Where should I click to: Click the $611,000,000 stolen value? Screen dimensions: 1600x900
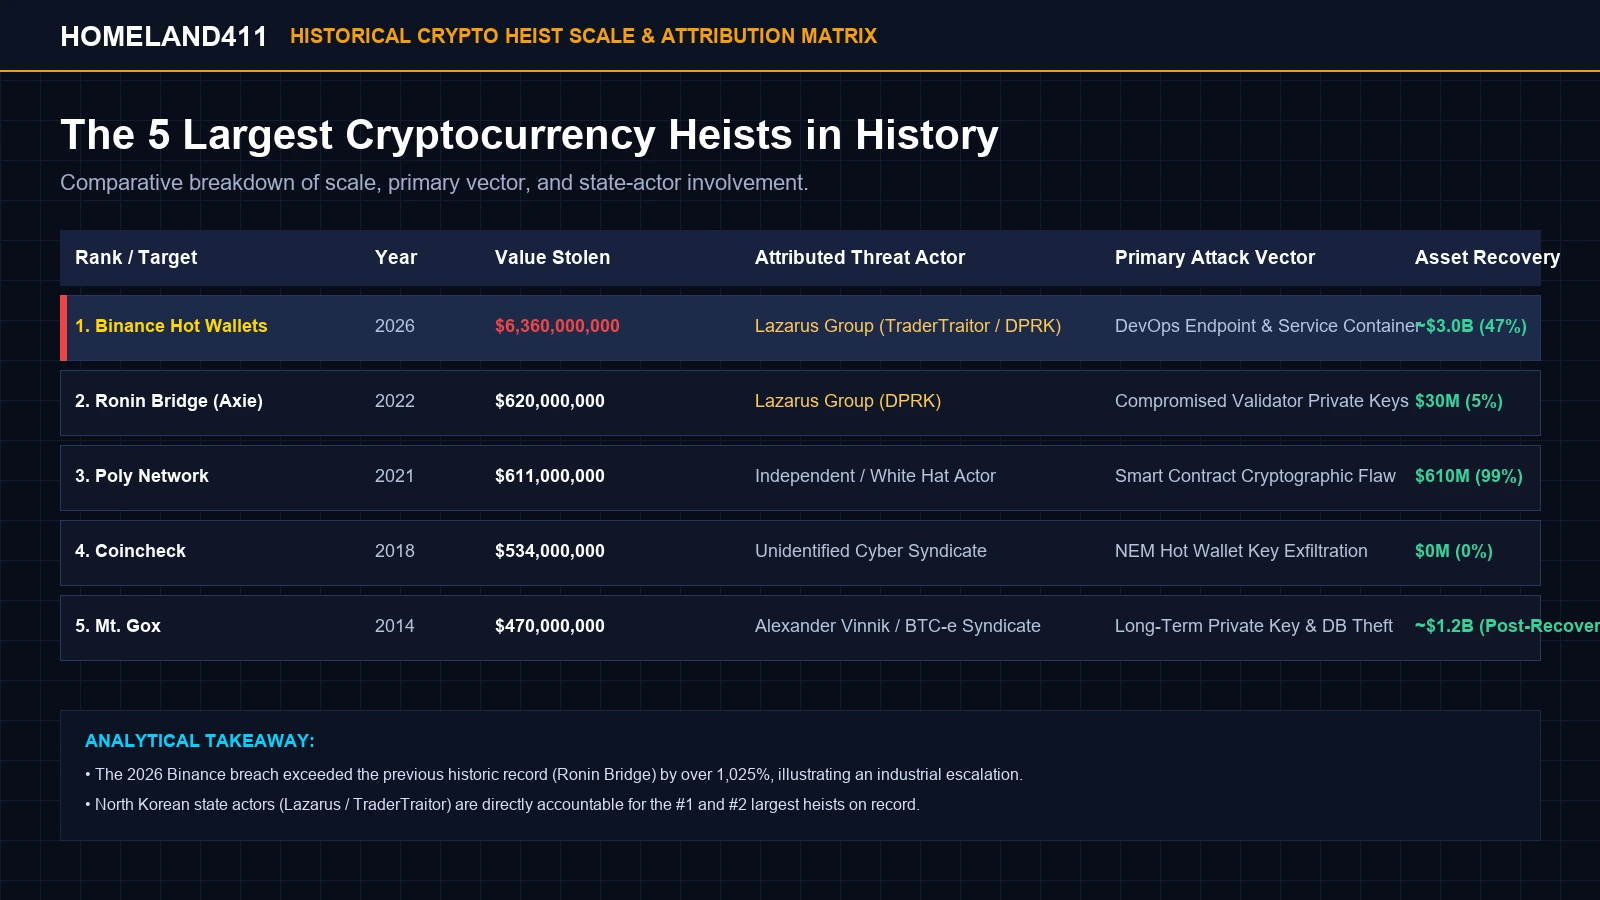tap(550, 476)
